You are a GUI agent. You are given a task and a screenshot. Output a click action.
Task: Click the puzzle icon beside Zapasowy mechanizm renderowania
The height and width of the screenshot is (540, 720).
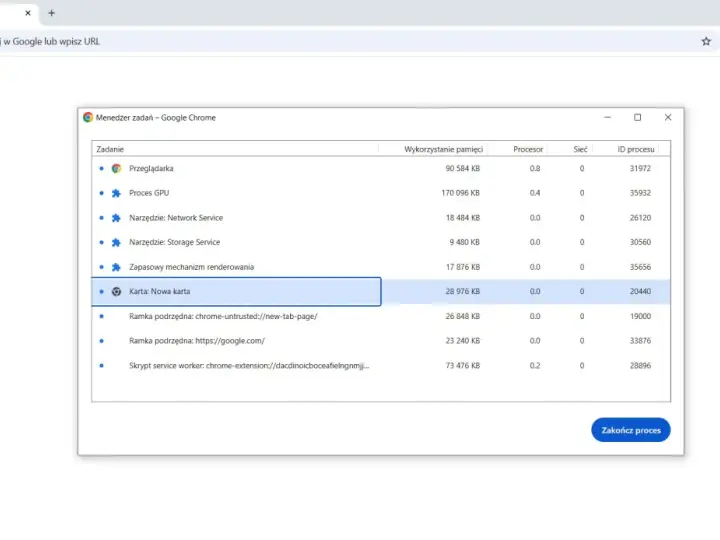click(116, 267)
